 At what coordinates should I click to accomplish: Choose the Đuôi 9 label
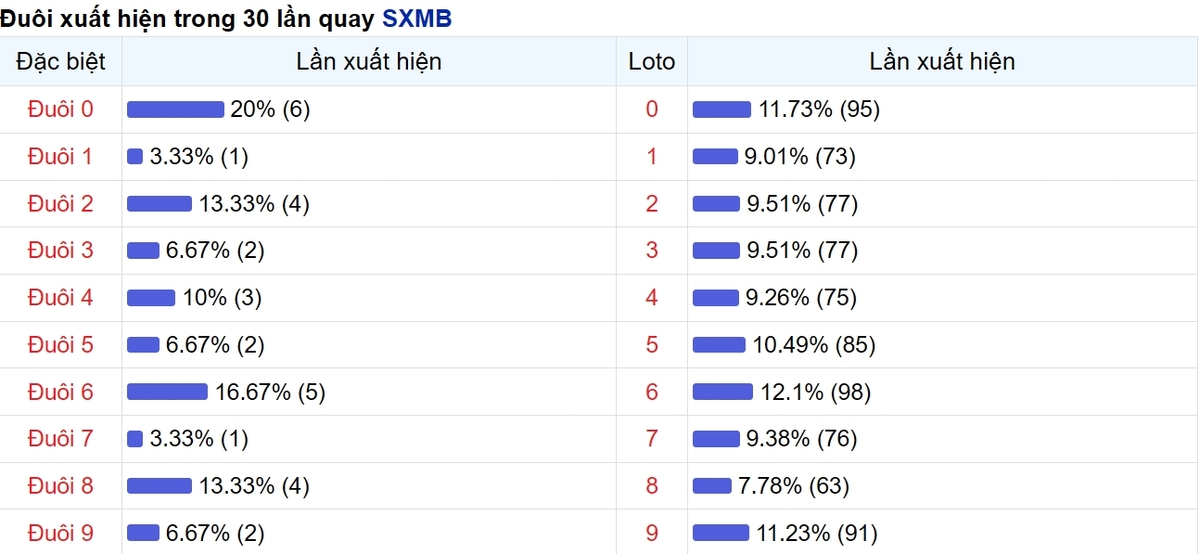61,533
